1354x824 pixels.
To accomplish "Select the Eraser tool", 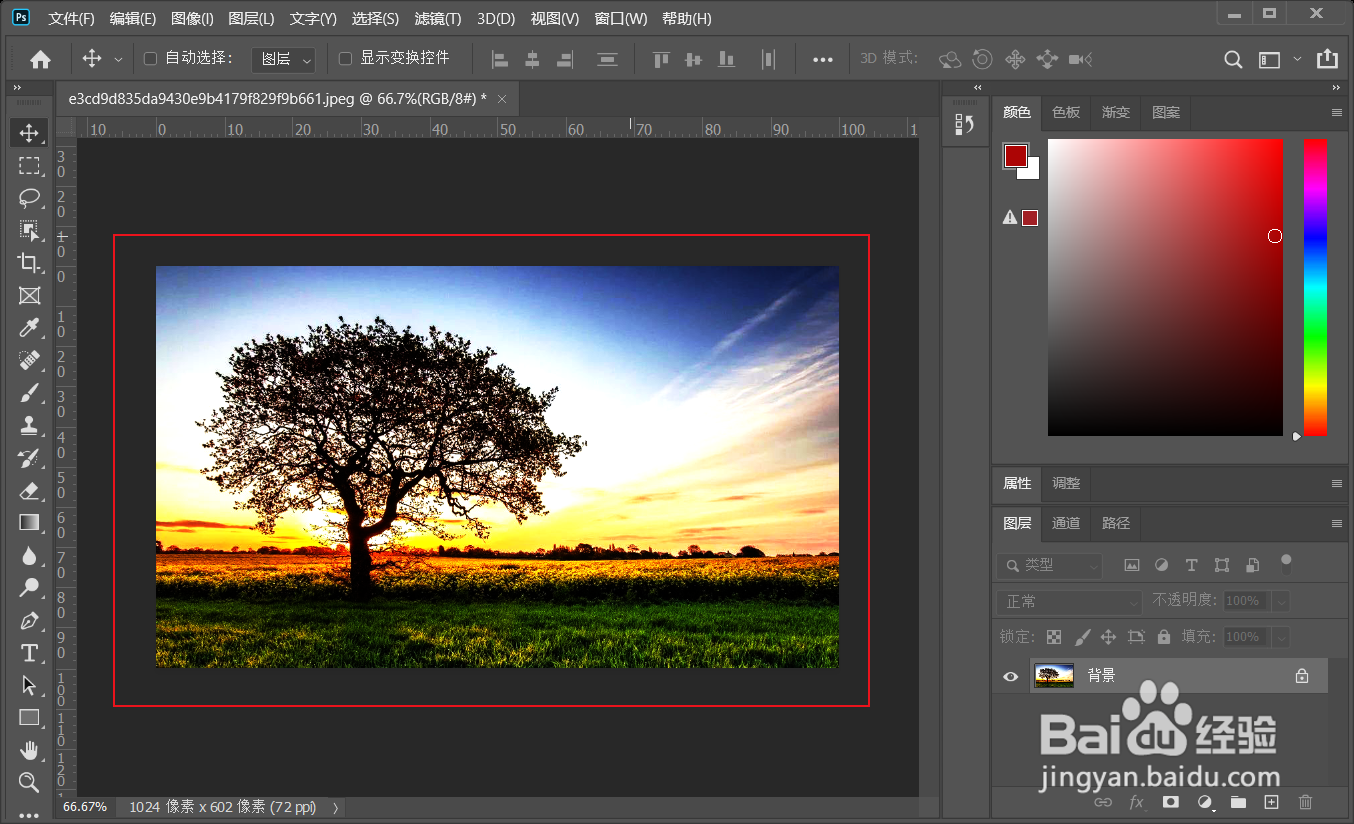I will coord(29,490).
